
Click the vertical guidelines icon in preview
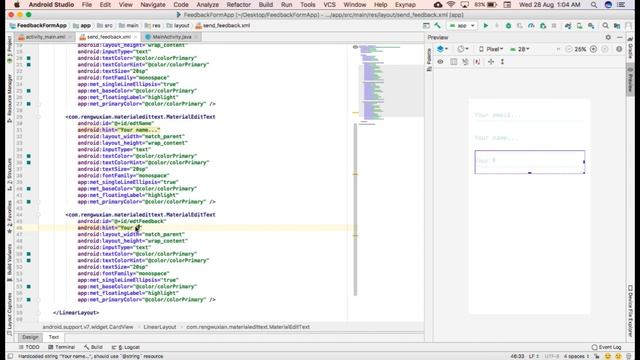pyautogui.click(x=502, y=62)
